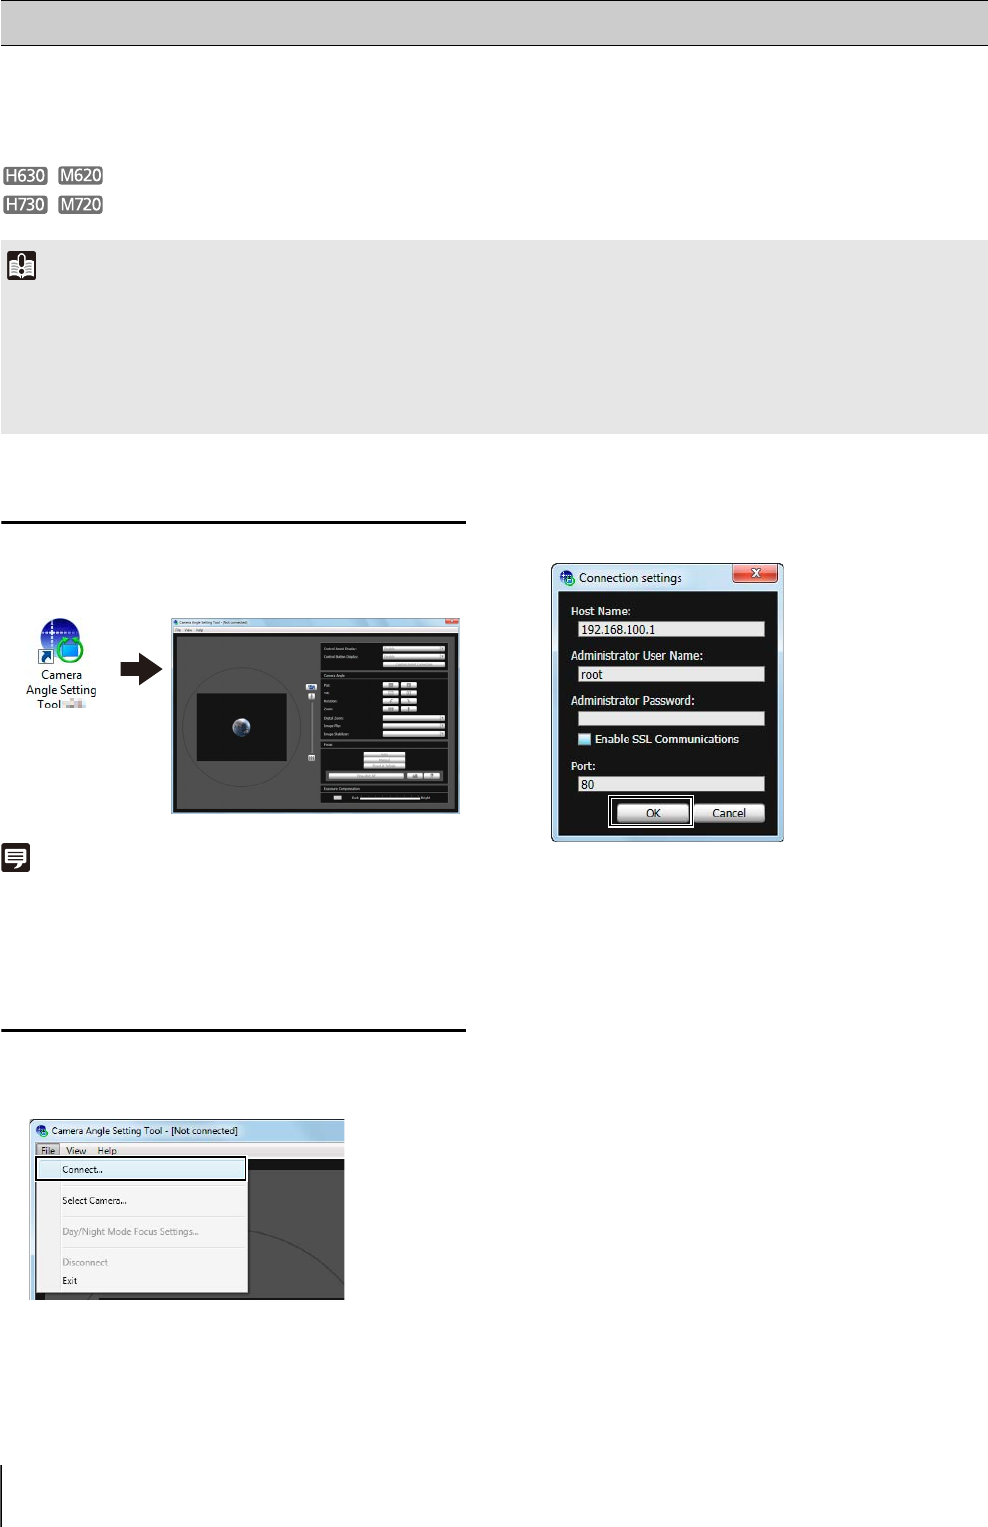Click the H730 model badge
Viewport: 988px width, 1527px height.
25,204
